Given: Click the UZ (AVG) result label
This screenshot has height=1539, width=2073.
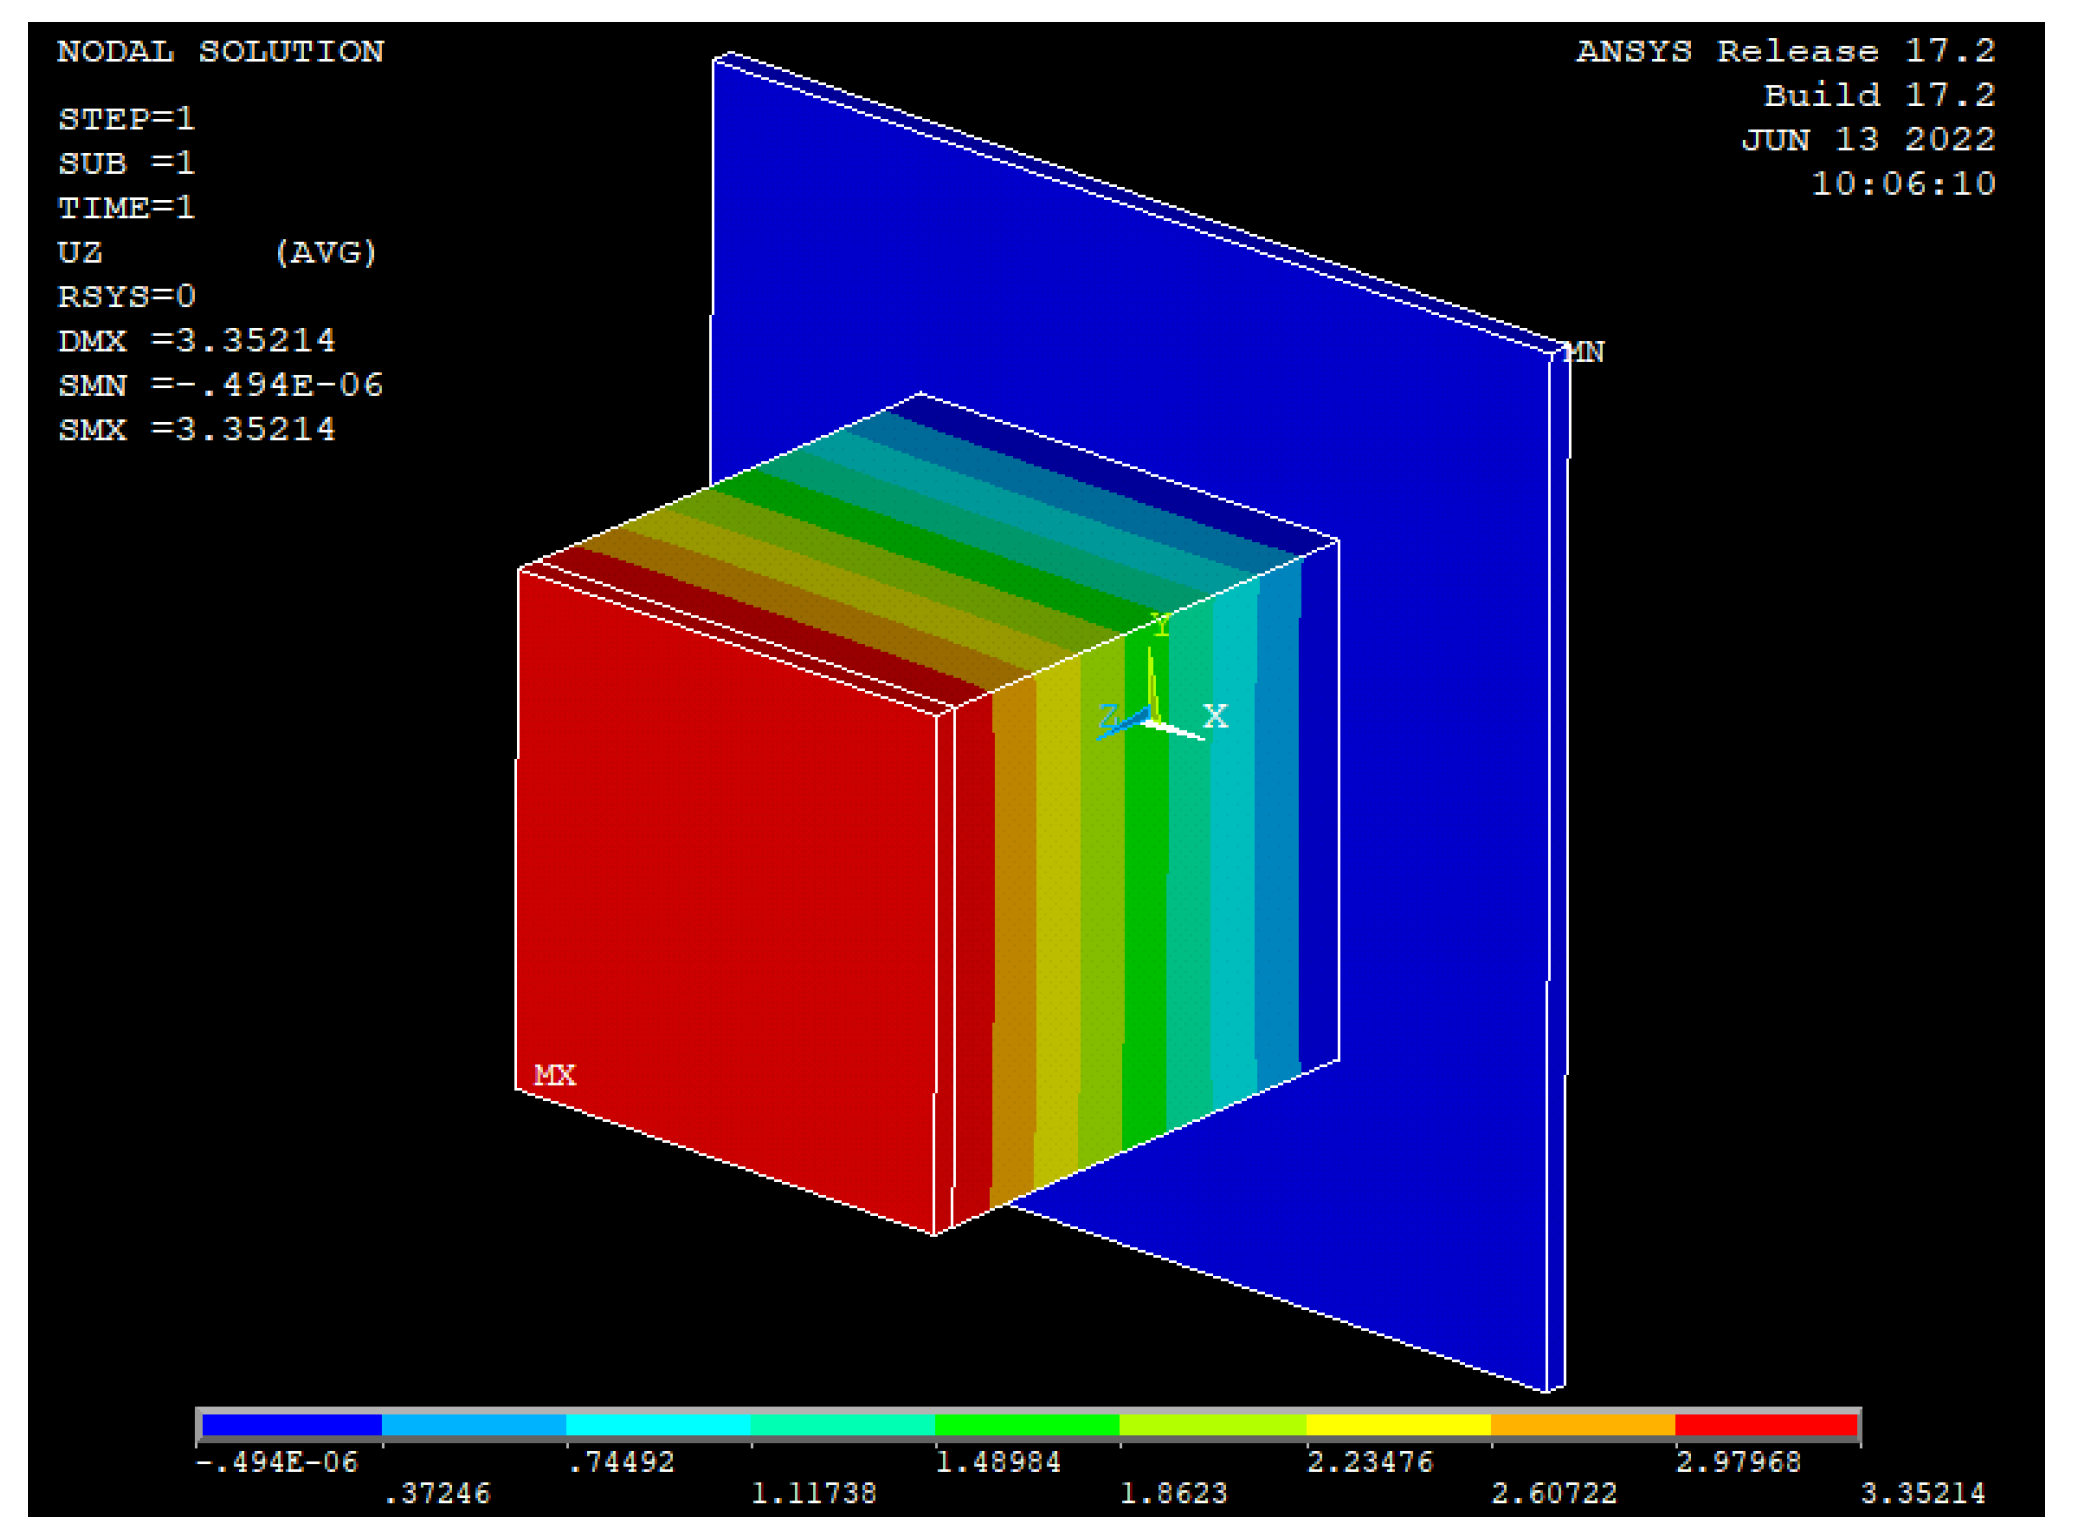Looking at the screenshot, I should coord(217,252).
